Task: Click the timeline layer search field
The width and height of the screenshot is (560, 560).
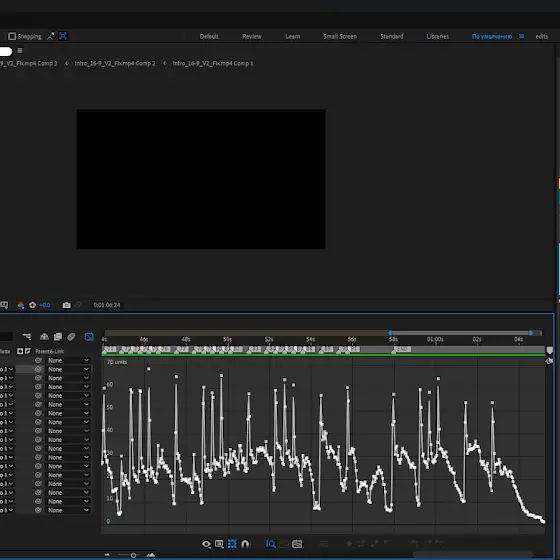Action: [6, 336]
